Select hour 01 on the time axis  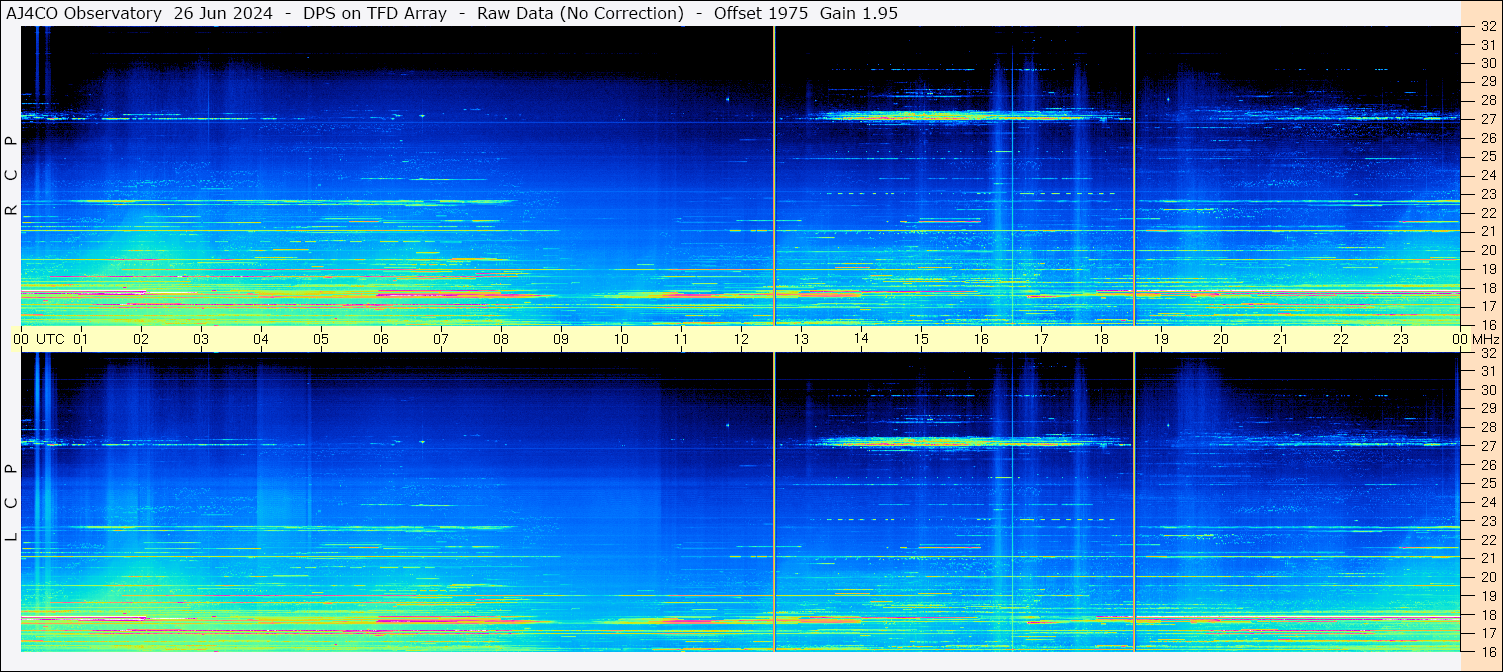point(81,339)
